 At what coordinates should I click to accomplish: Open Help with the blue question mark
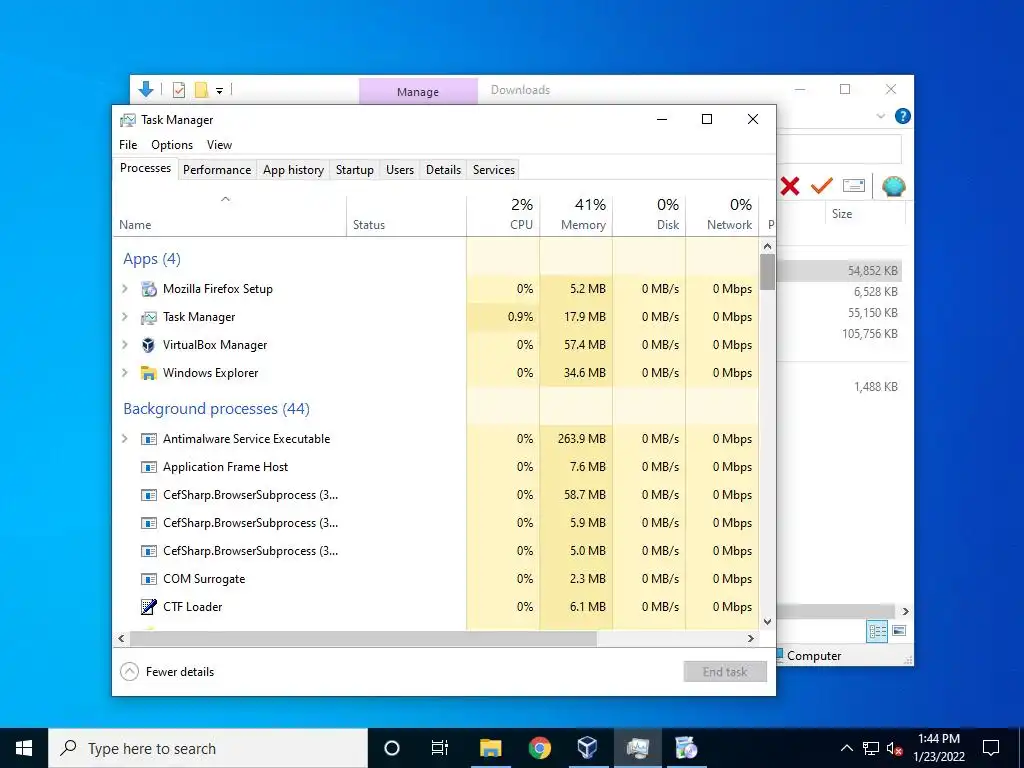tap(903, 116)
